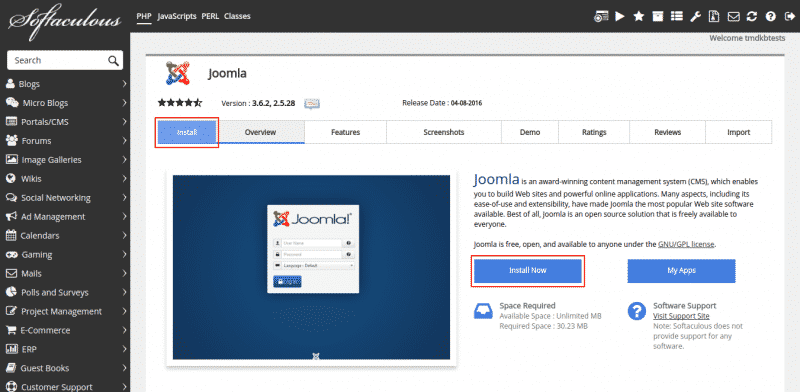
Task: Expand the ERP category
Action: click(x=65, y=349)
